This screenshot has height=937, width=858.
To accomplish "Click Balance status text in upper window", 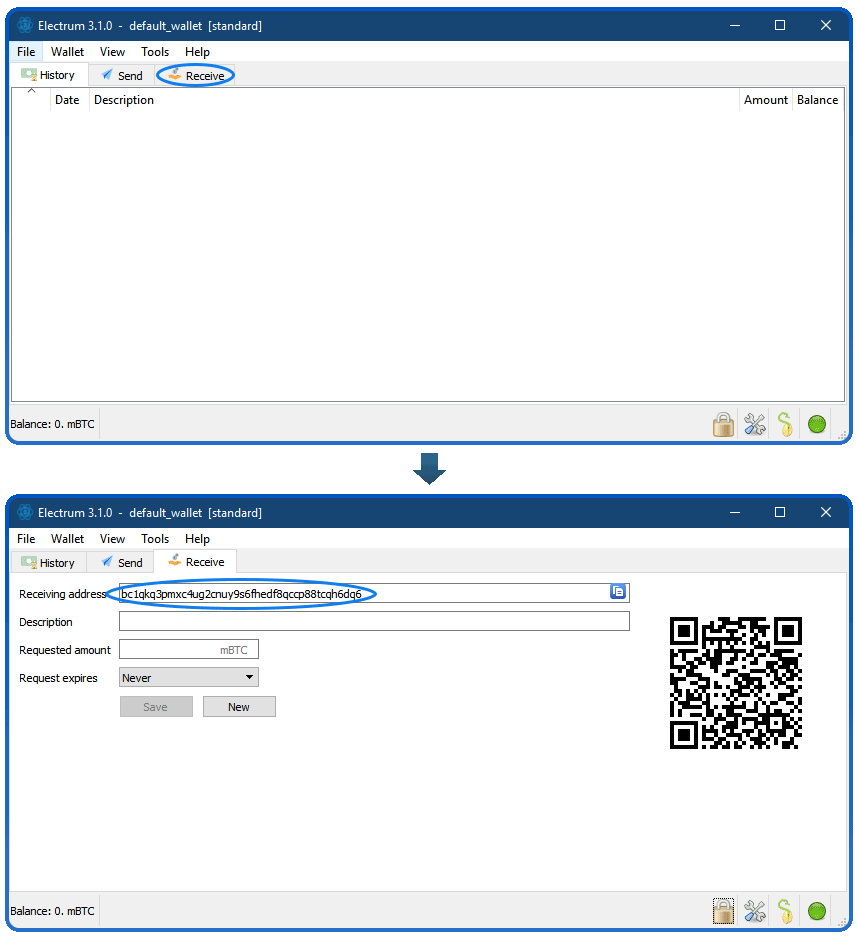I will tap(53, 424).
